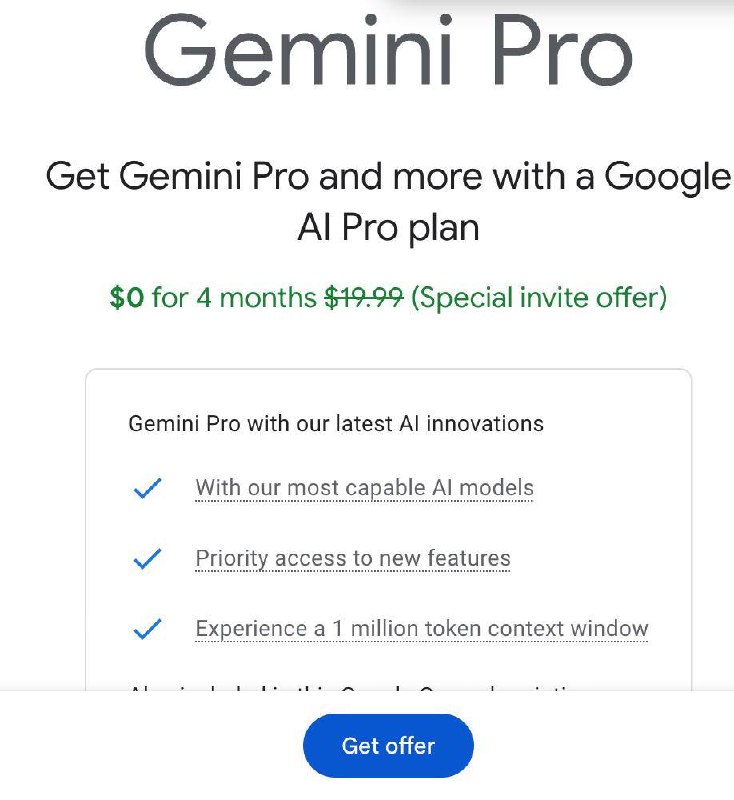Open 'With our most capable AI models' link
Image resolution: width=734 pixels, height=800 pixels.
tap(364, 488)
